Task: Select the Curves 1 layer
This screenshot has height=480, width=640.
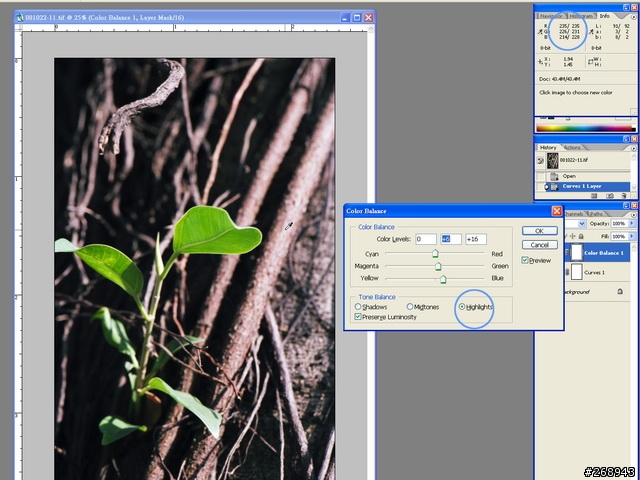Action: pos(598,272)
